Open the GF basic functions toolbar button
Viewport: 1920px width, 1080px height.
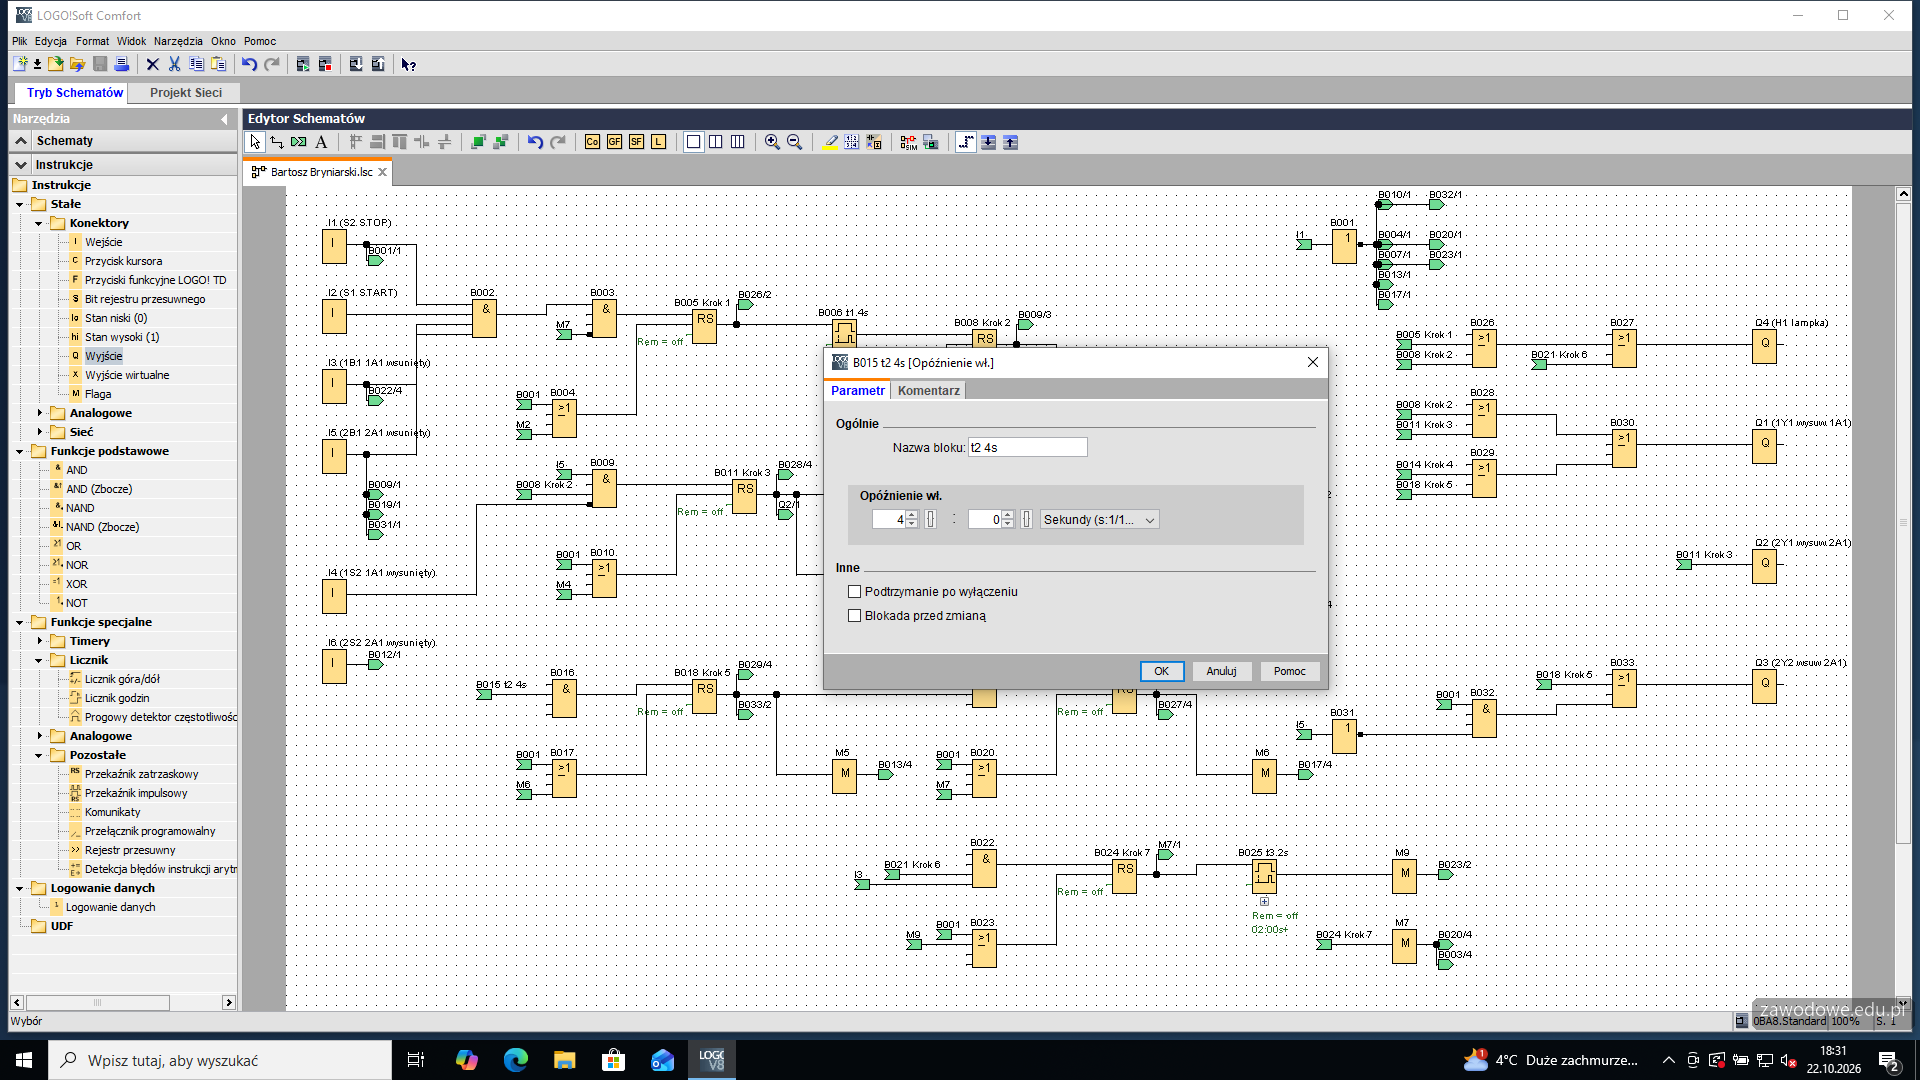pos(614,142)
